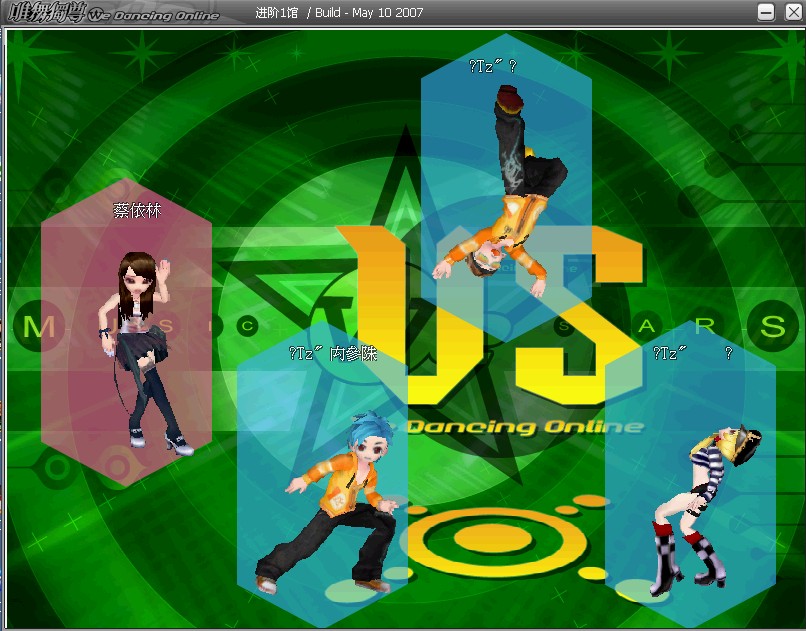Click the Build - May 10 2007 text
This screenshot has width=806, height=631.
[x=369, y=12]
